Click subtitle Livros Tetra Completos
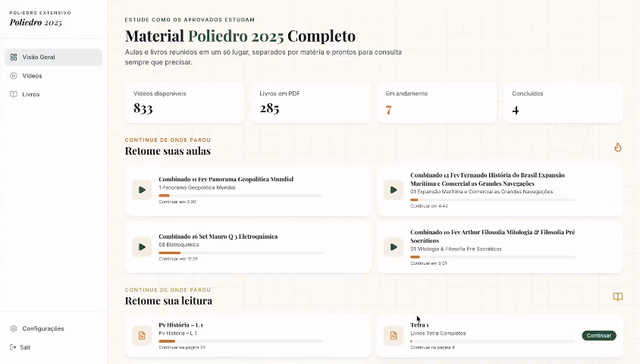This screenshot has height=364, width=640. click(438, 333)
